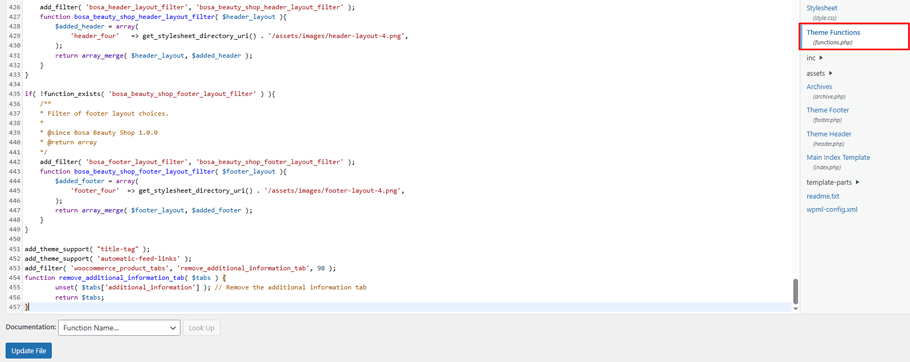The height and width of the screenshot is (362, 910).
Task: Click the Update File button
Action: 28,351
